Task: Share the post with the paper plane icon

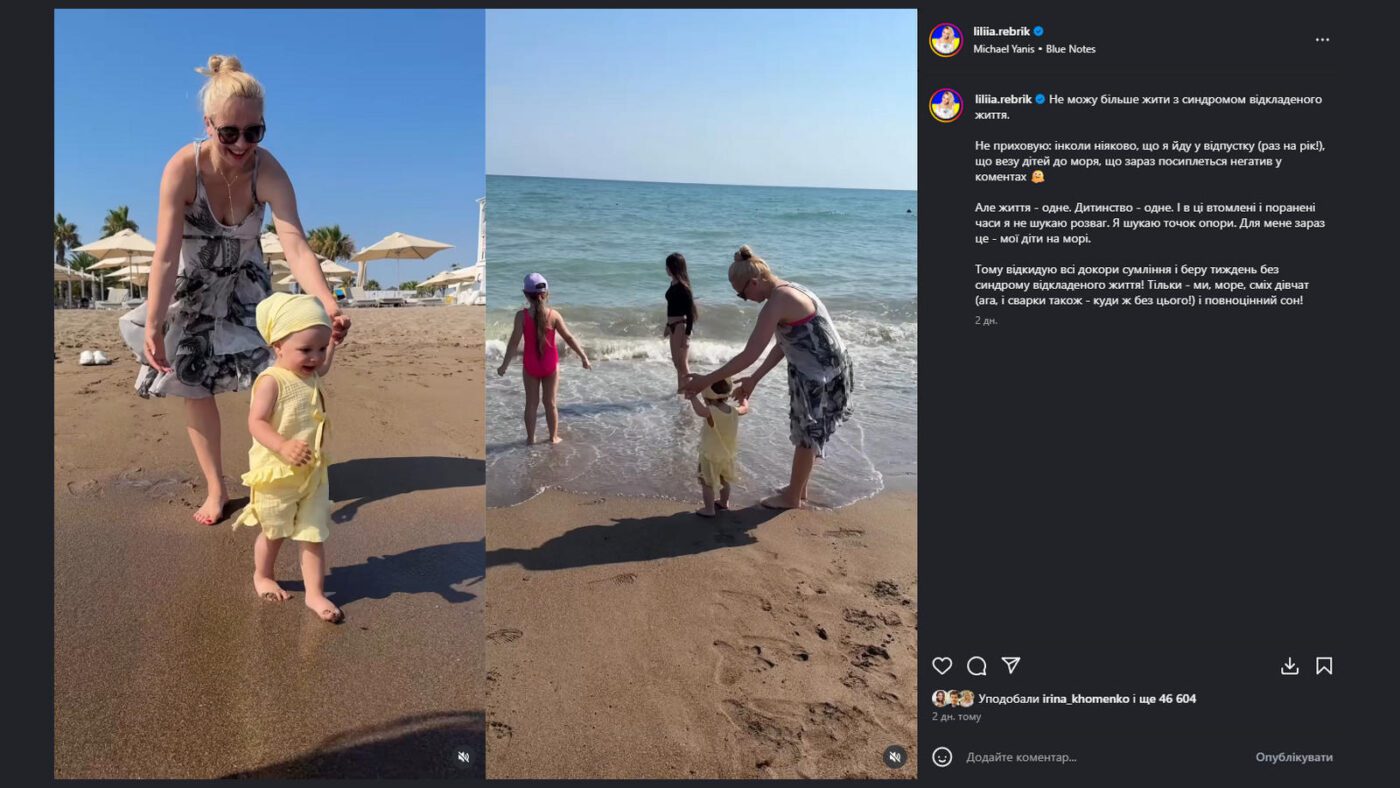Action: click(1011, 666)
